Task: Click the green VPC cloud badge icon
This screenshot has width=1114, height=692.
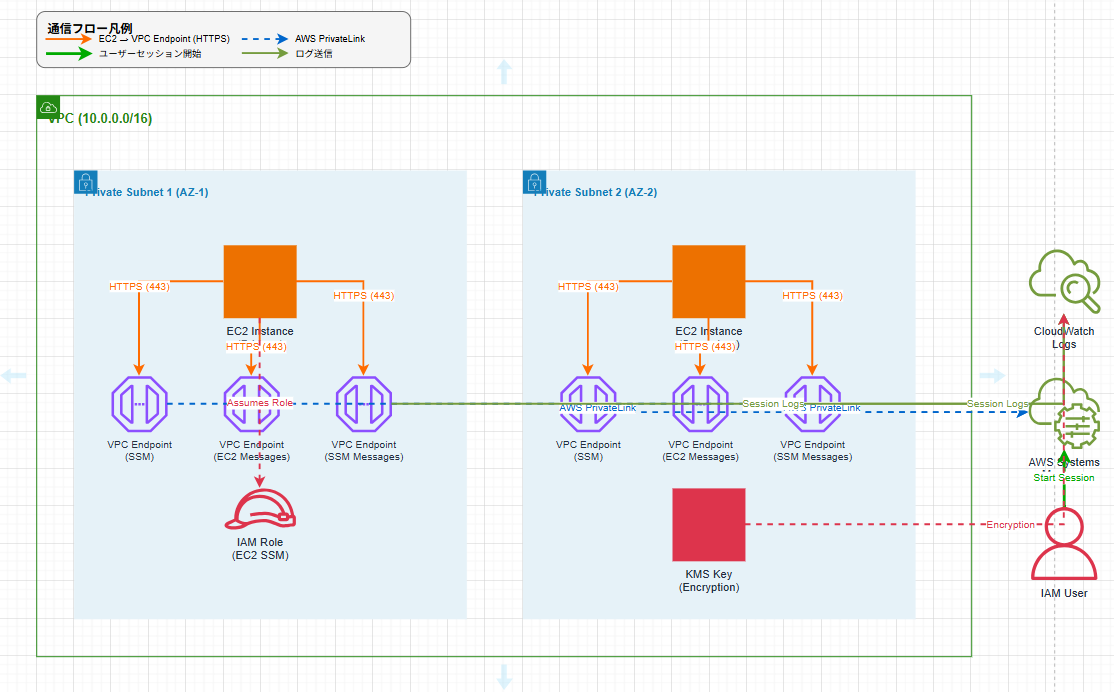Action: (49, 108)
